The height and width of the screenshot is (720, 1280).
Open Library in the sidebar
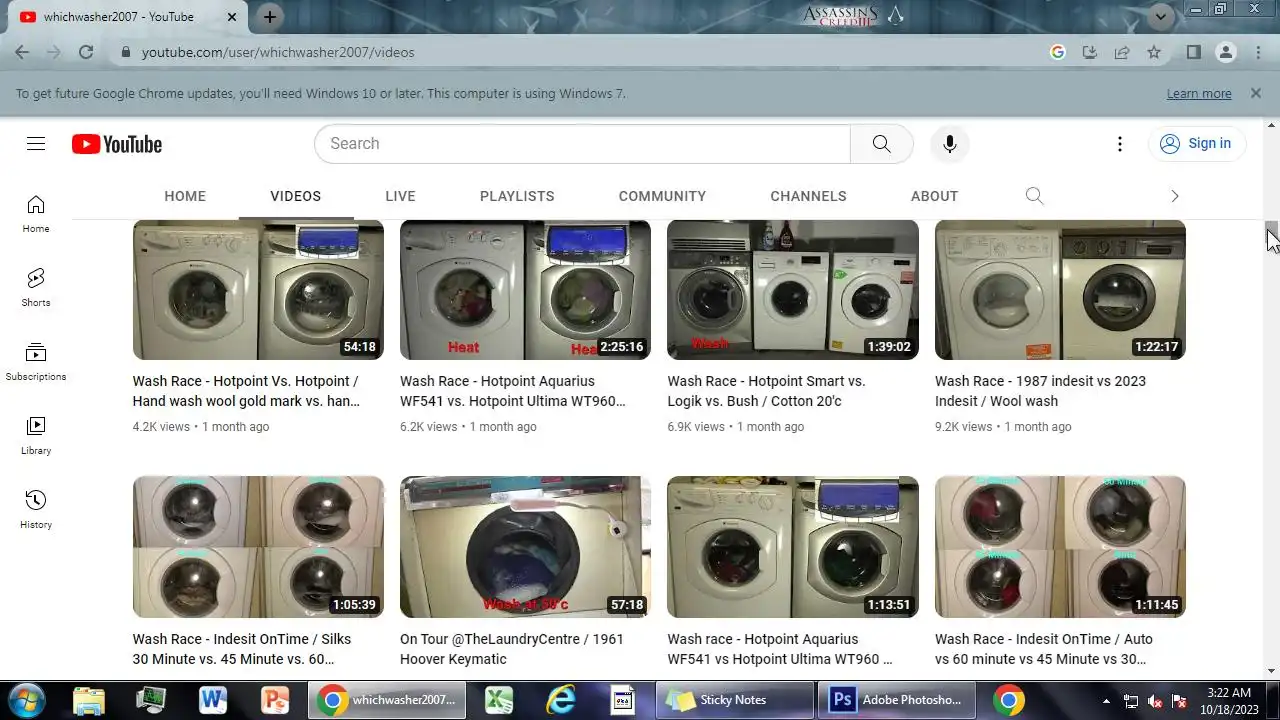36,436
